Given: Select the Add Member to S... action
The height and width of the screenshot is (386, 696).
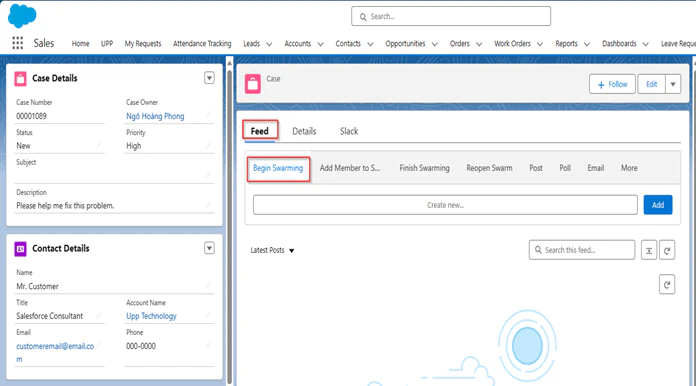Looking at the screenshot, I should click(x=350, y=168).
